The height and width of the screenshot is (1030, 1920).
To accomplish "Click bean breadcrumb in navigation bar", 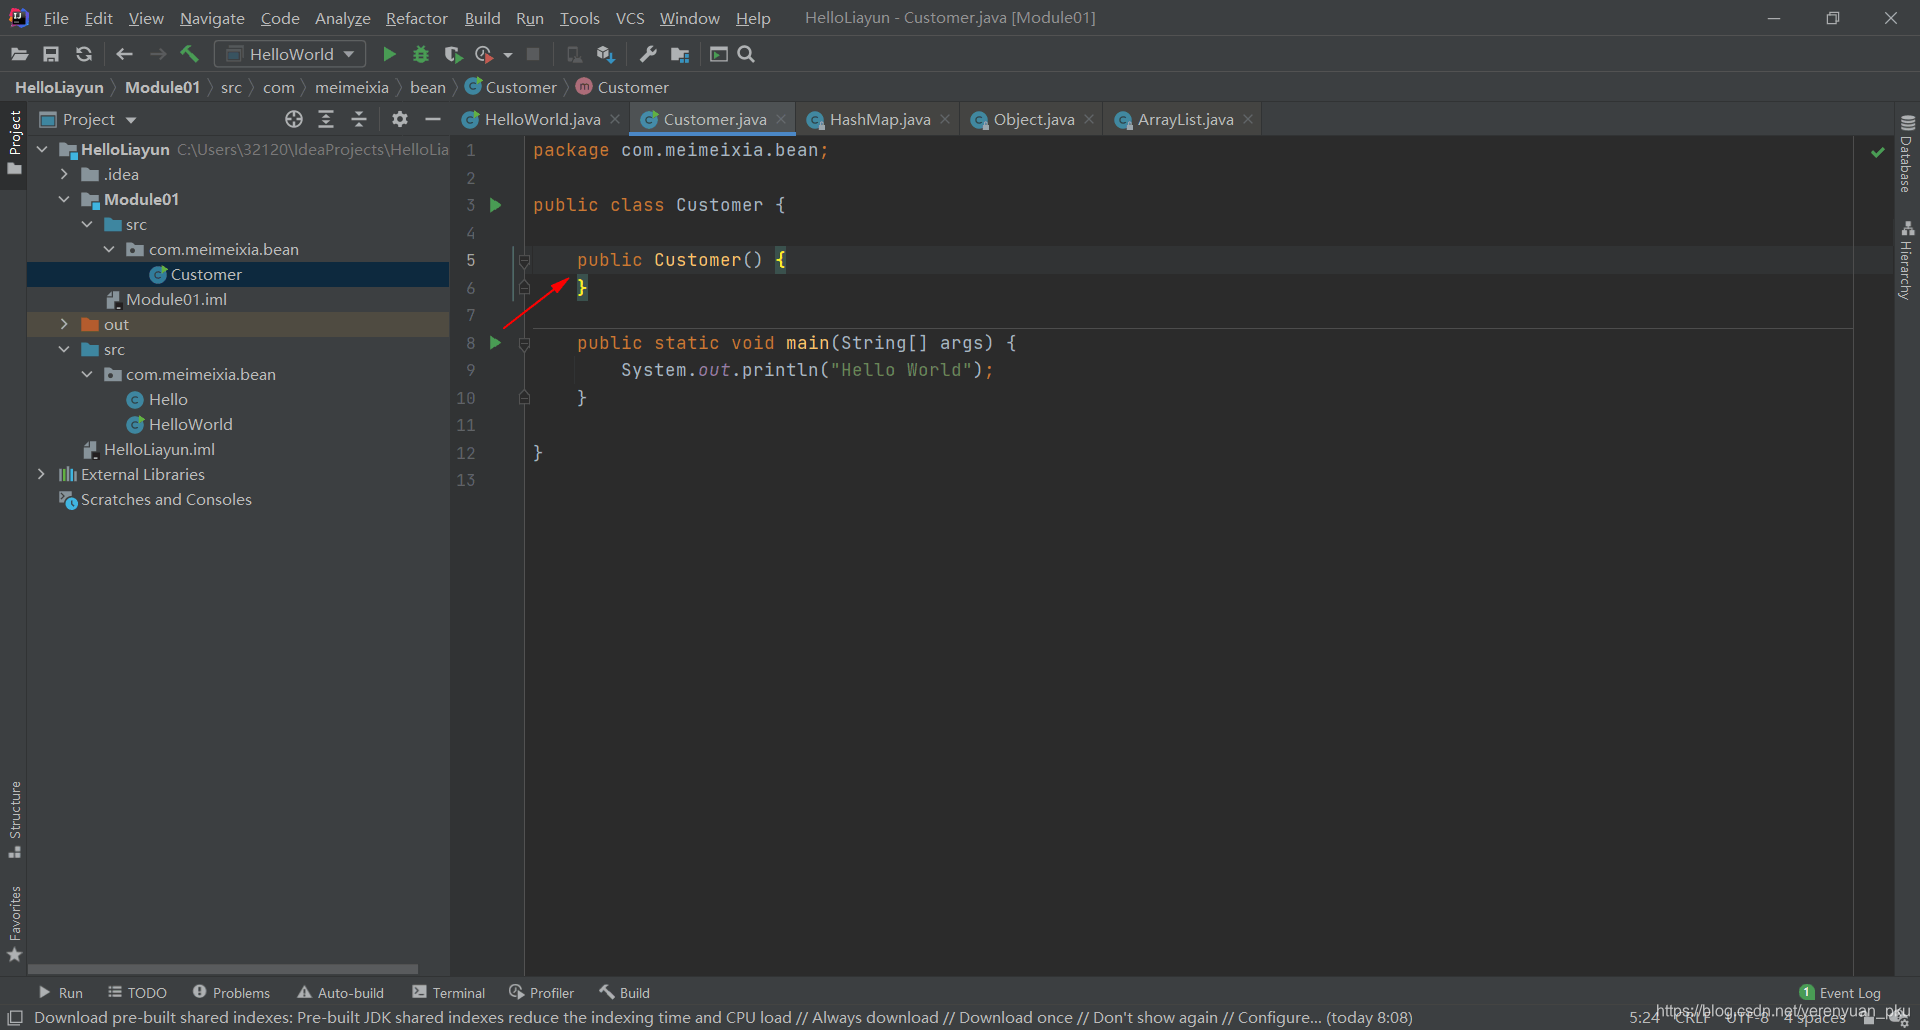I will (x=428, y=87).
